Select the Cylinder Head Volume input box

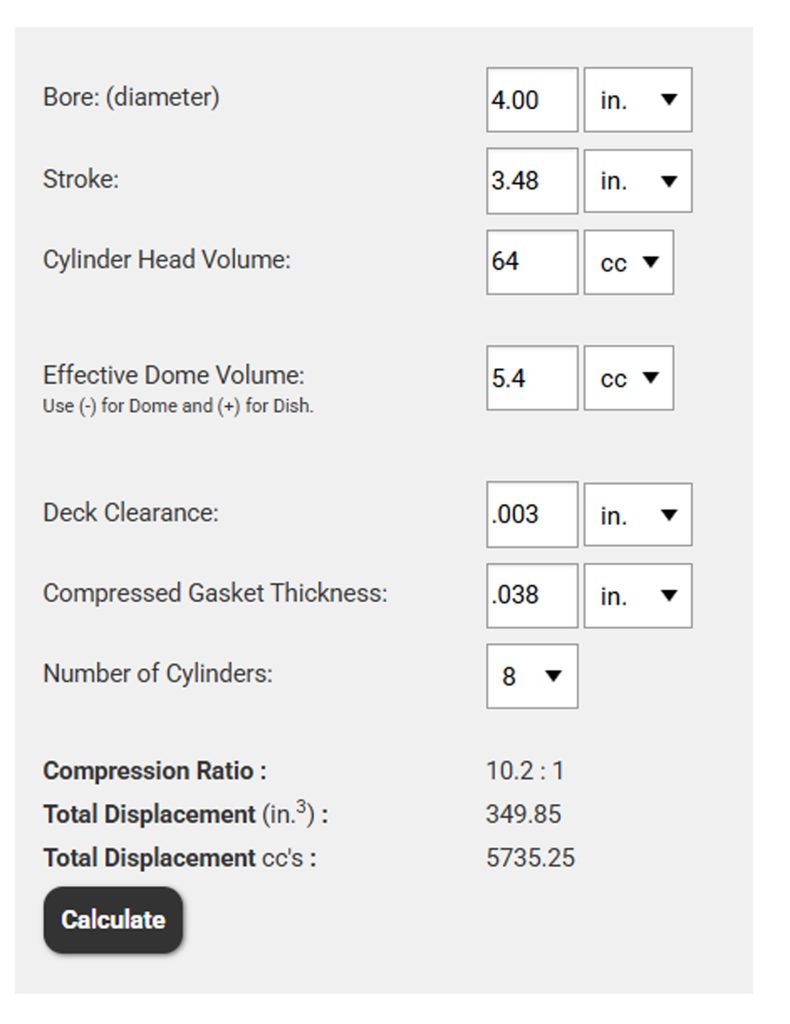click(531, 262)
